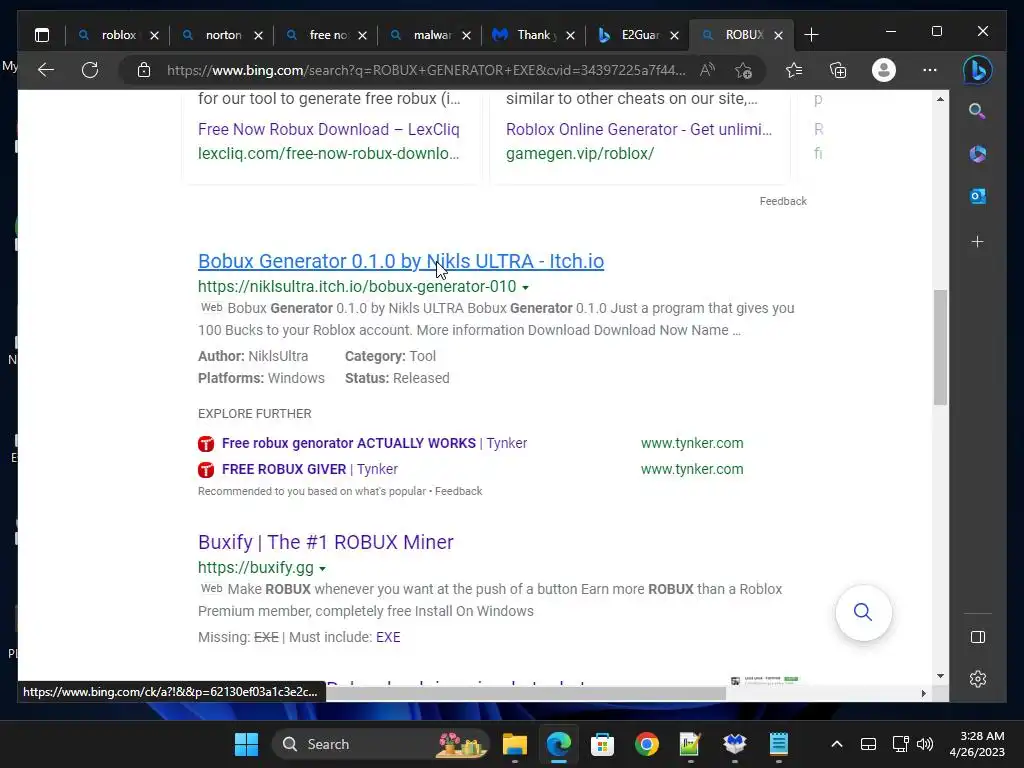Screen dimensions: 1024x768
Task: Click Feedback below the result cards
Action: click(x=783, y=201)
